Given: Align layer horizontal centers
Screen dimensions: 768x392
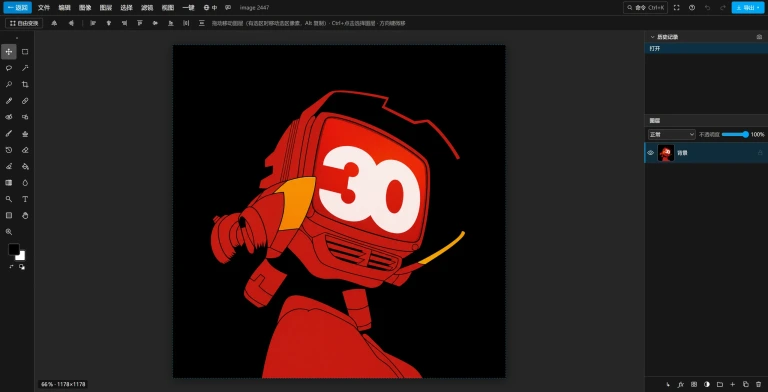Looking at the screenshot, I should coord(109,23).
